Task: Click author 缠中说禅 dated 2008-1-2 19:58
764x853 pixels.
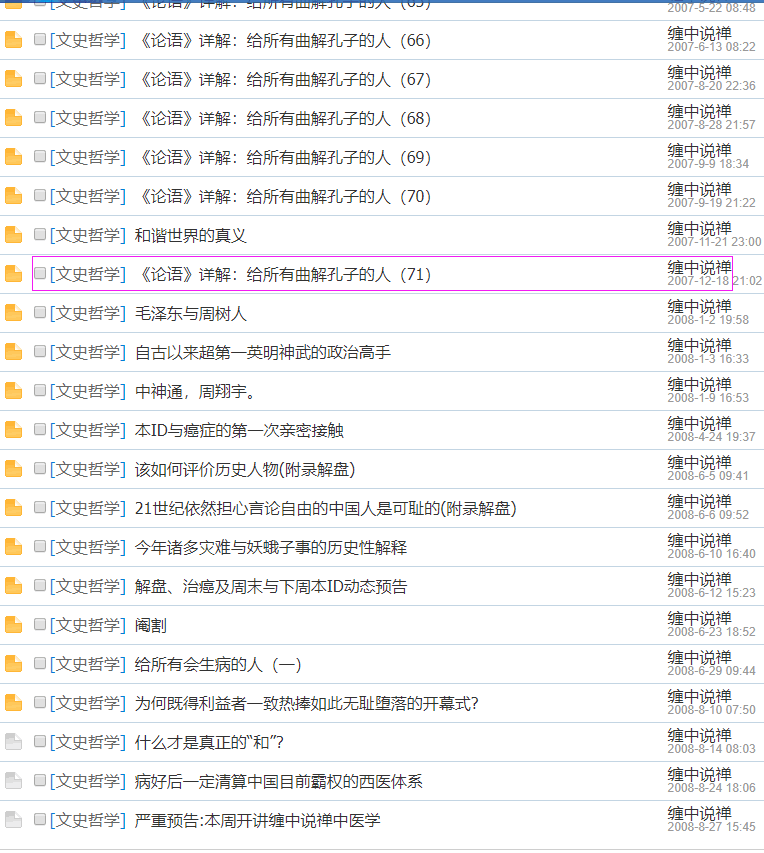Action: click(699, 307)
